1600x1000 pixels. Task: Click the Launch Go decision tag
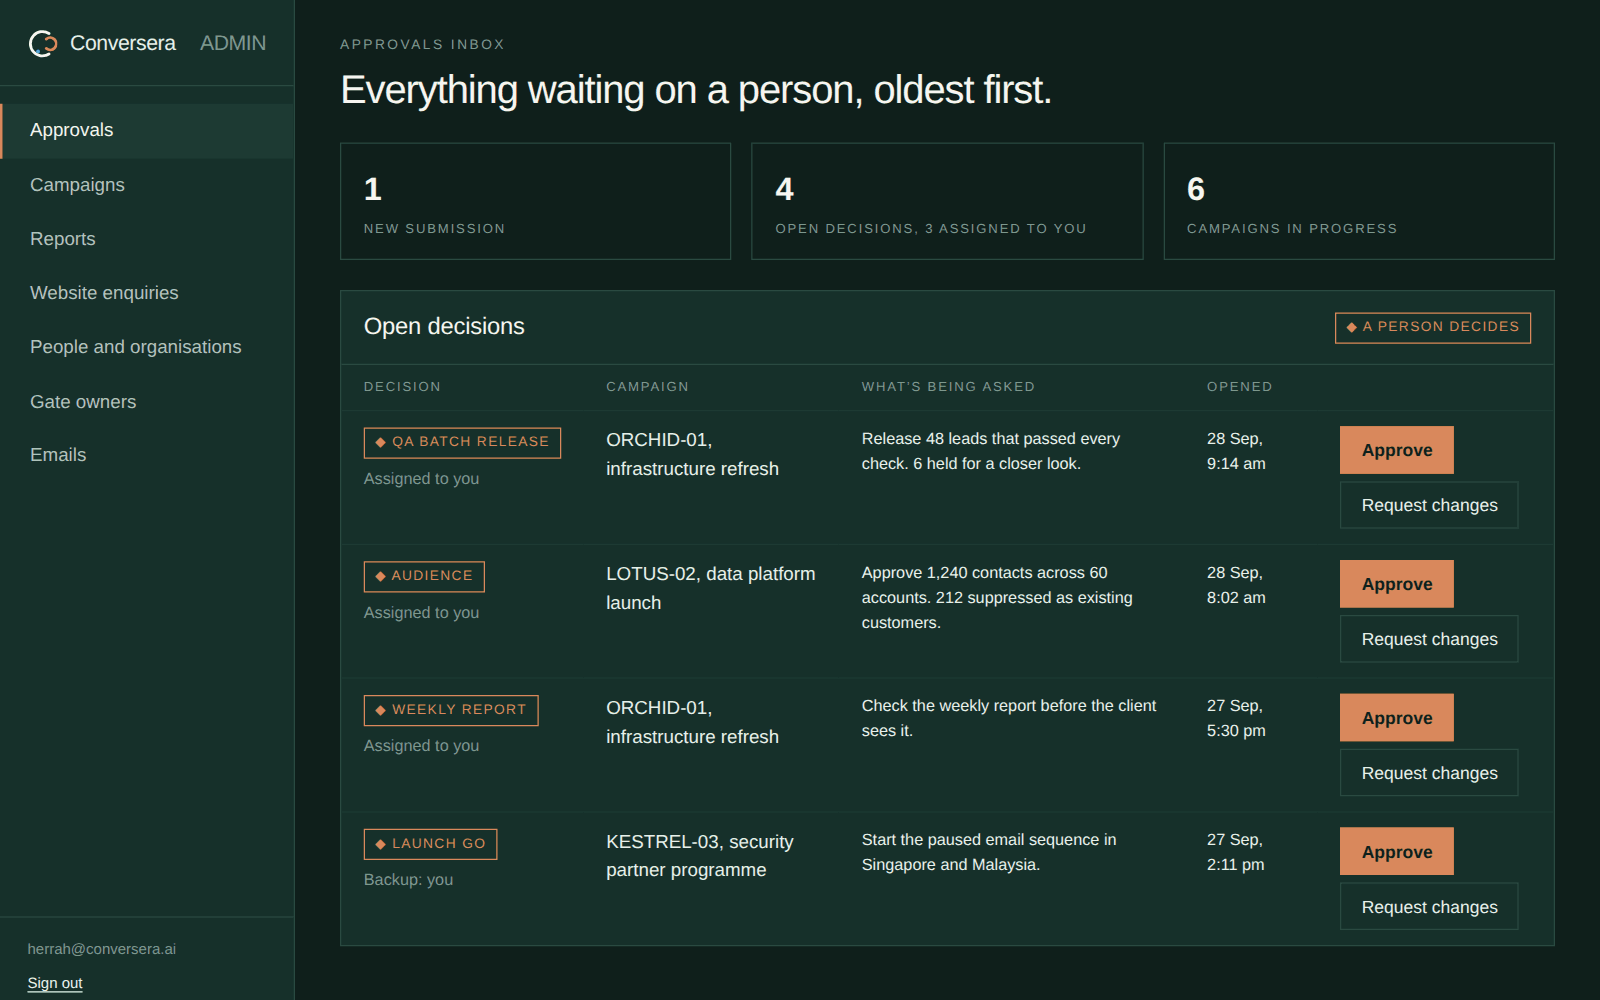[x=430, y=844]
